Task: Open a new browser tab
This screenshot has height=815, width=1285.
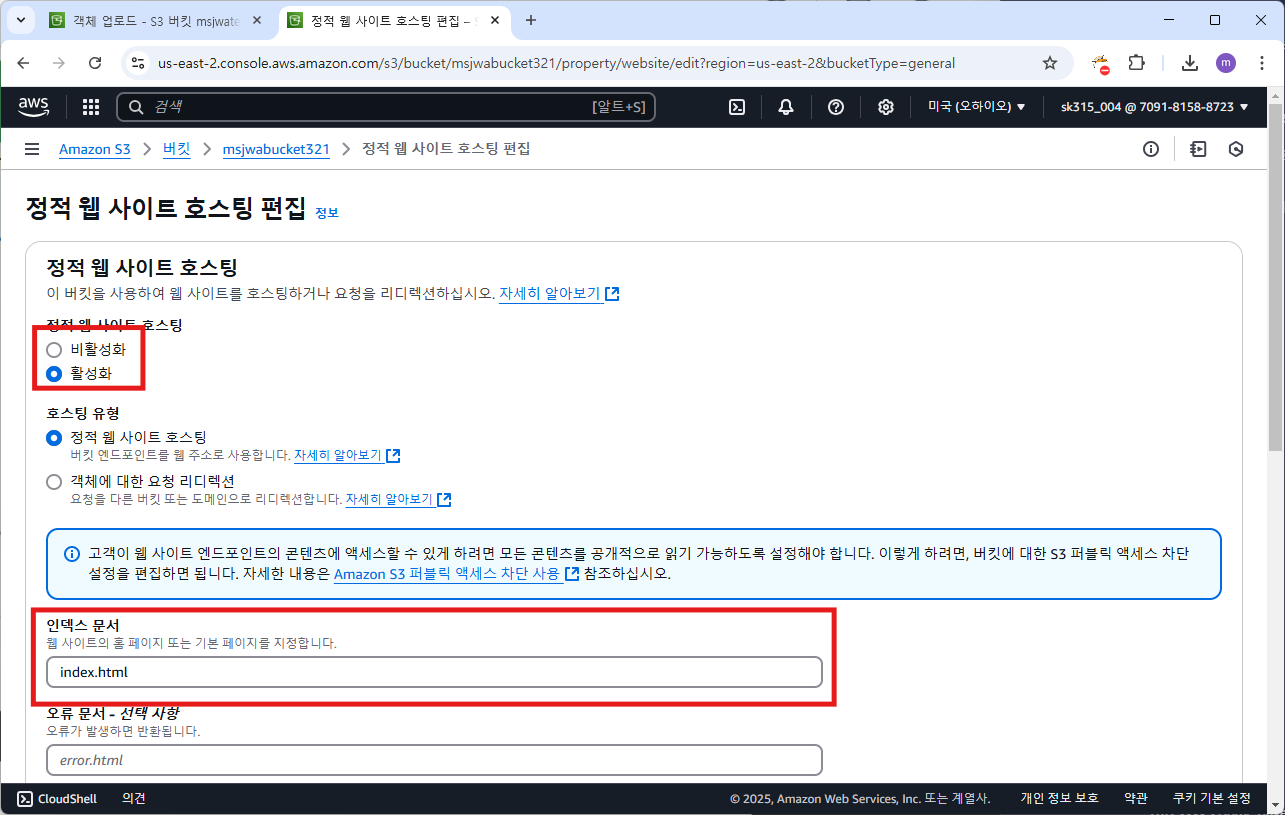Action: click(x=531, y=20)
